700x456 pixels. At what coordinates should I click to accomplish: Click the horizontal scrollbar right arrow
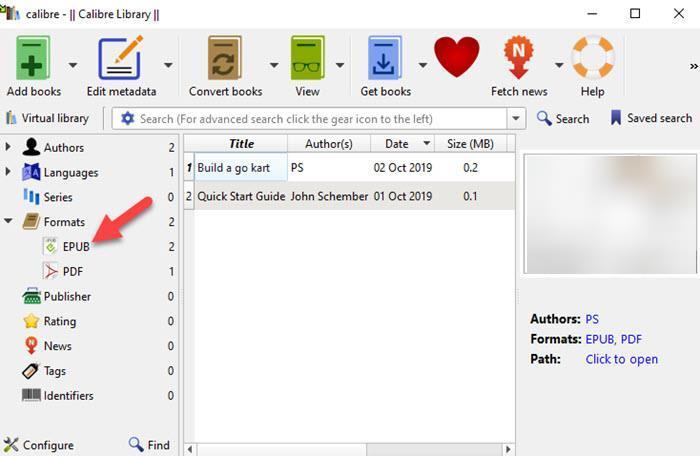pyautogui.click(x=508, y=449)
